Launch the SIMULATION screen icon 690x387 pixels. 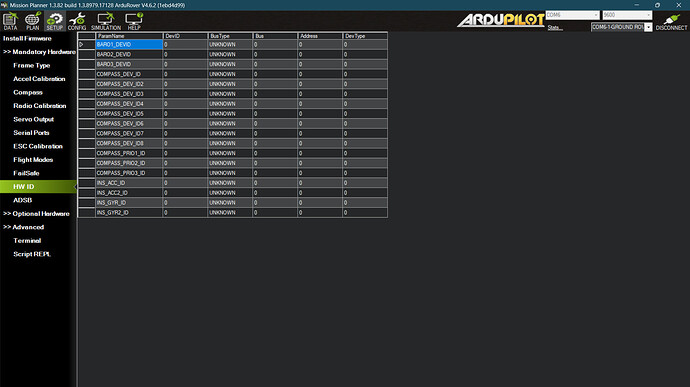pyautogui.click(x=106, y=21)
